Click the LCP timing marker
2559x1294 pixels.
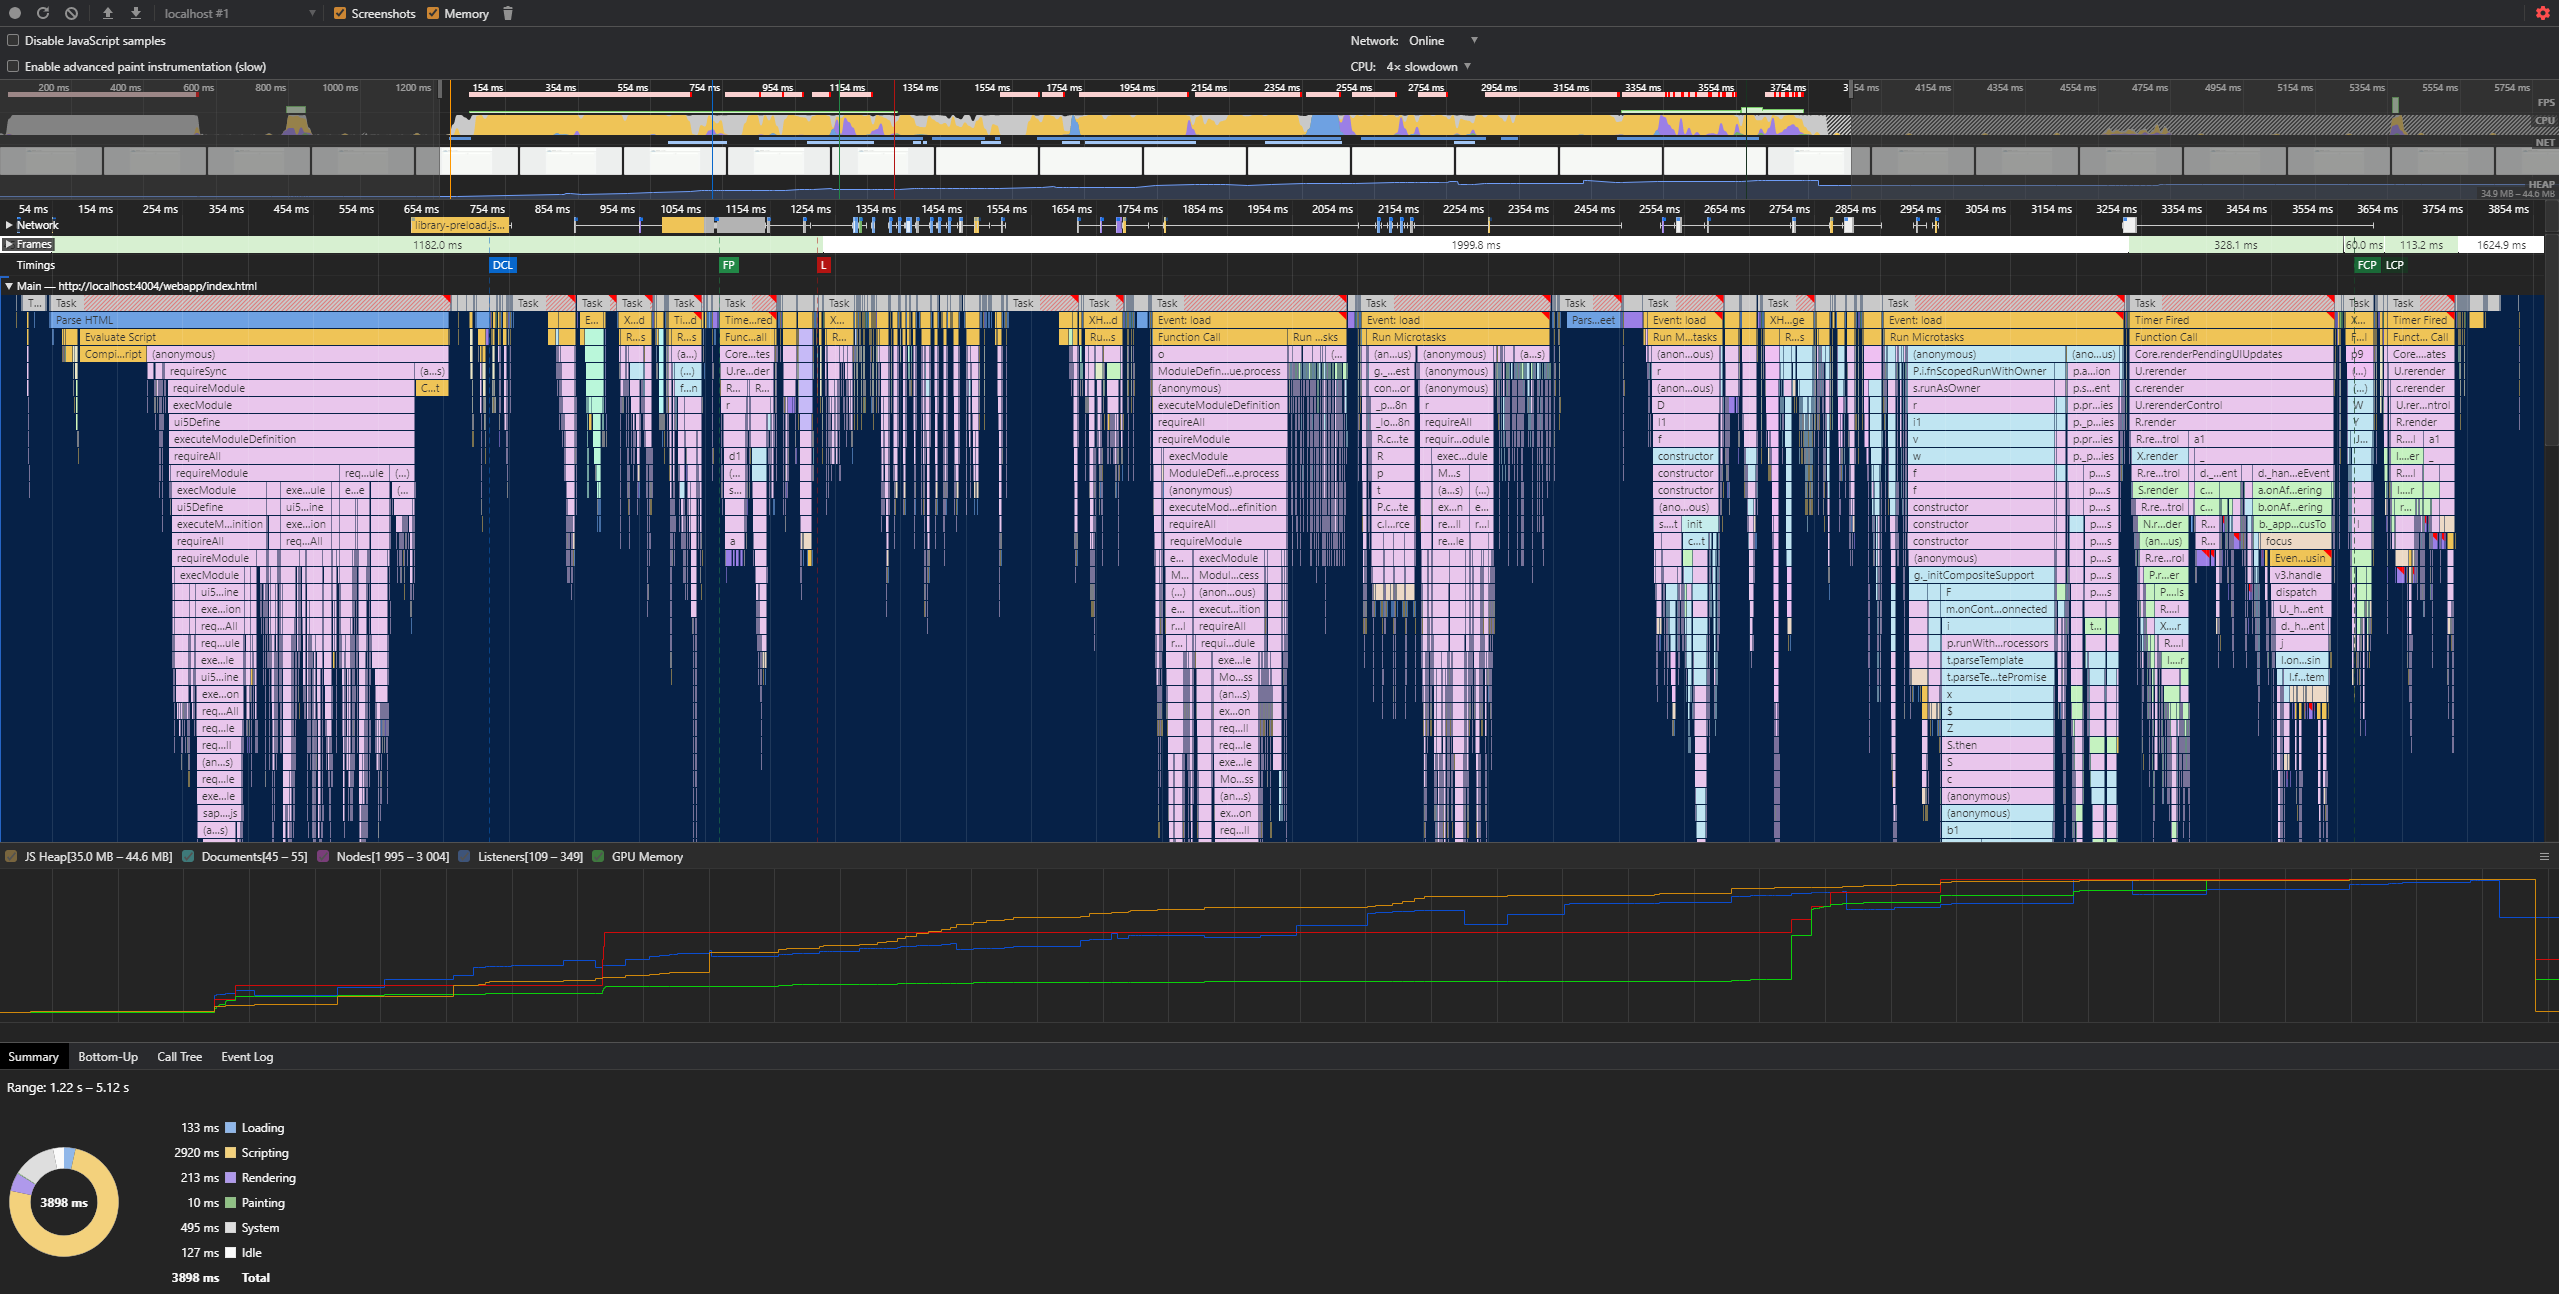pyautogui.click(x=2394, y=265)
